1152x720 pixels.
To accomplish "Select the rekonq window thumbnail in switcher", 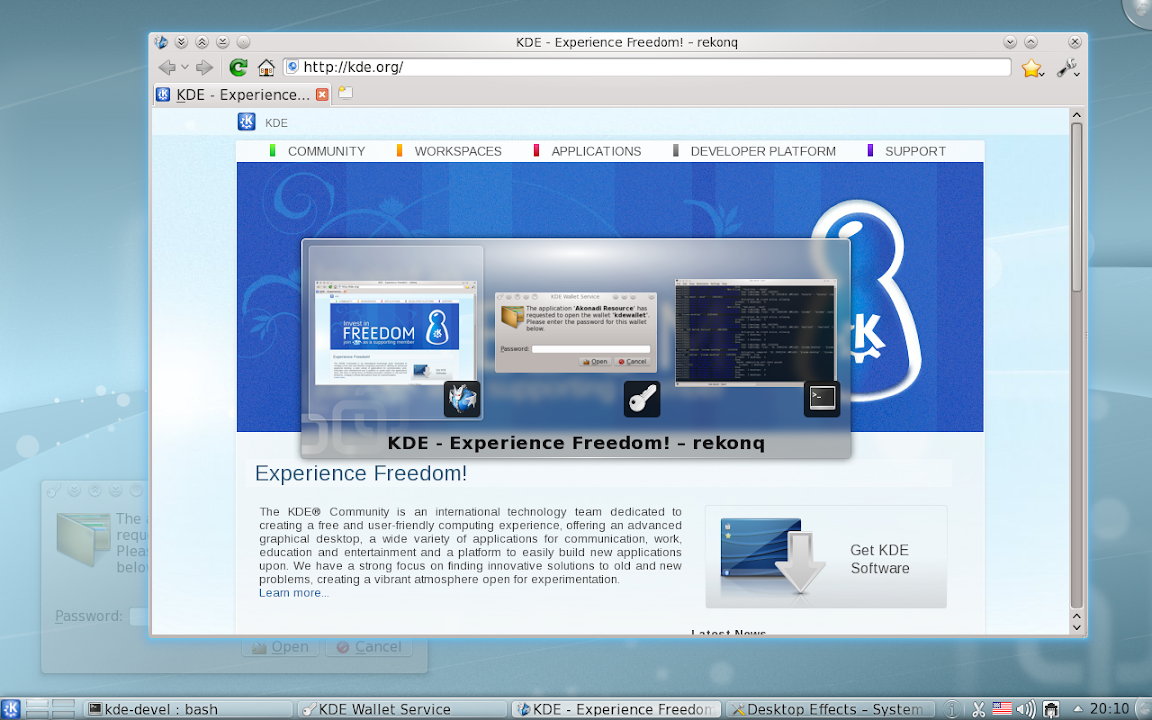I will pos(396,332).
